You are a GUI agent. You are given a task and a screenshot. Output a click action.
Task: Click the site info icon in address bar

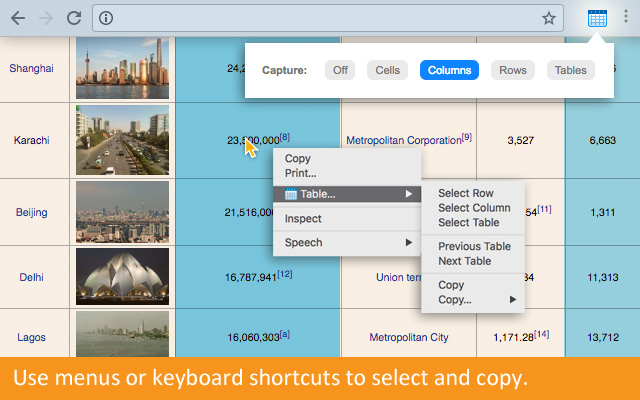[x=107, y=18]
